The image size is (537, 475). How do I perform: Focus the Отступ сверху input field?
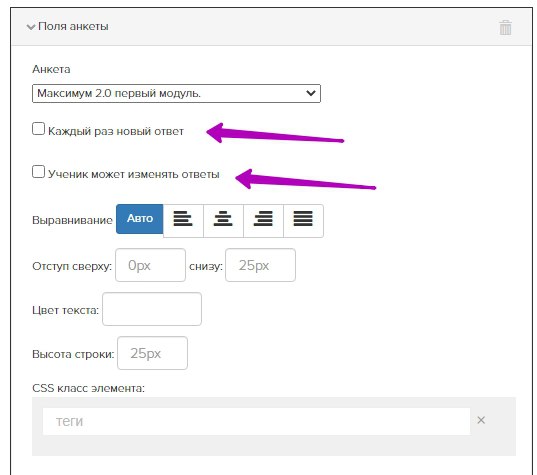[150, 265]
